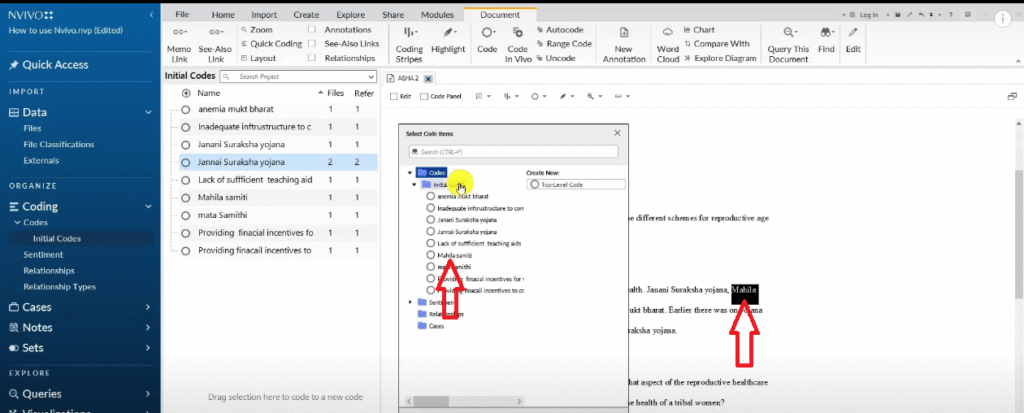Select Top-Level Code under Create New

[x=575, y=185]
